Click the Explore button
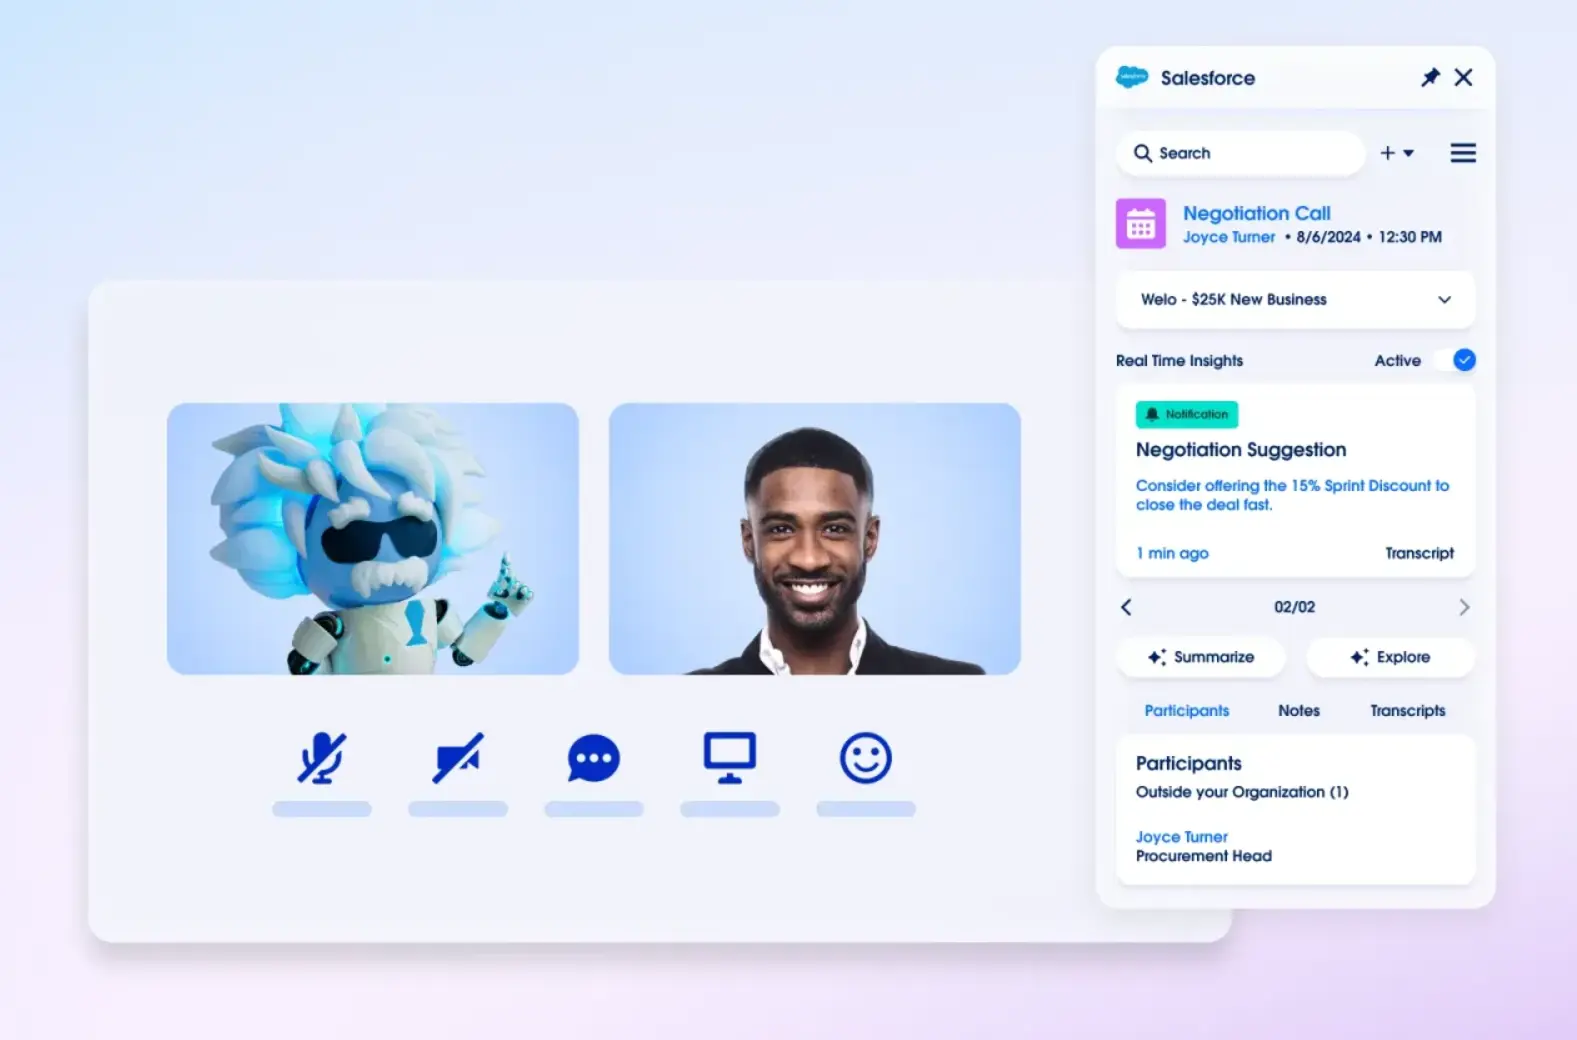Viewport: 1577px width, 1040px height. point(1390,657)
